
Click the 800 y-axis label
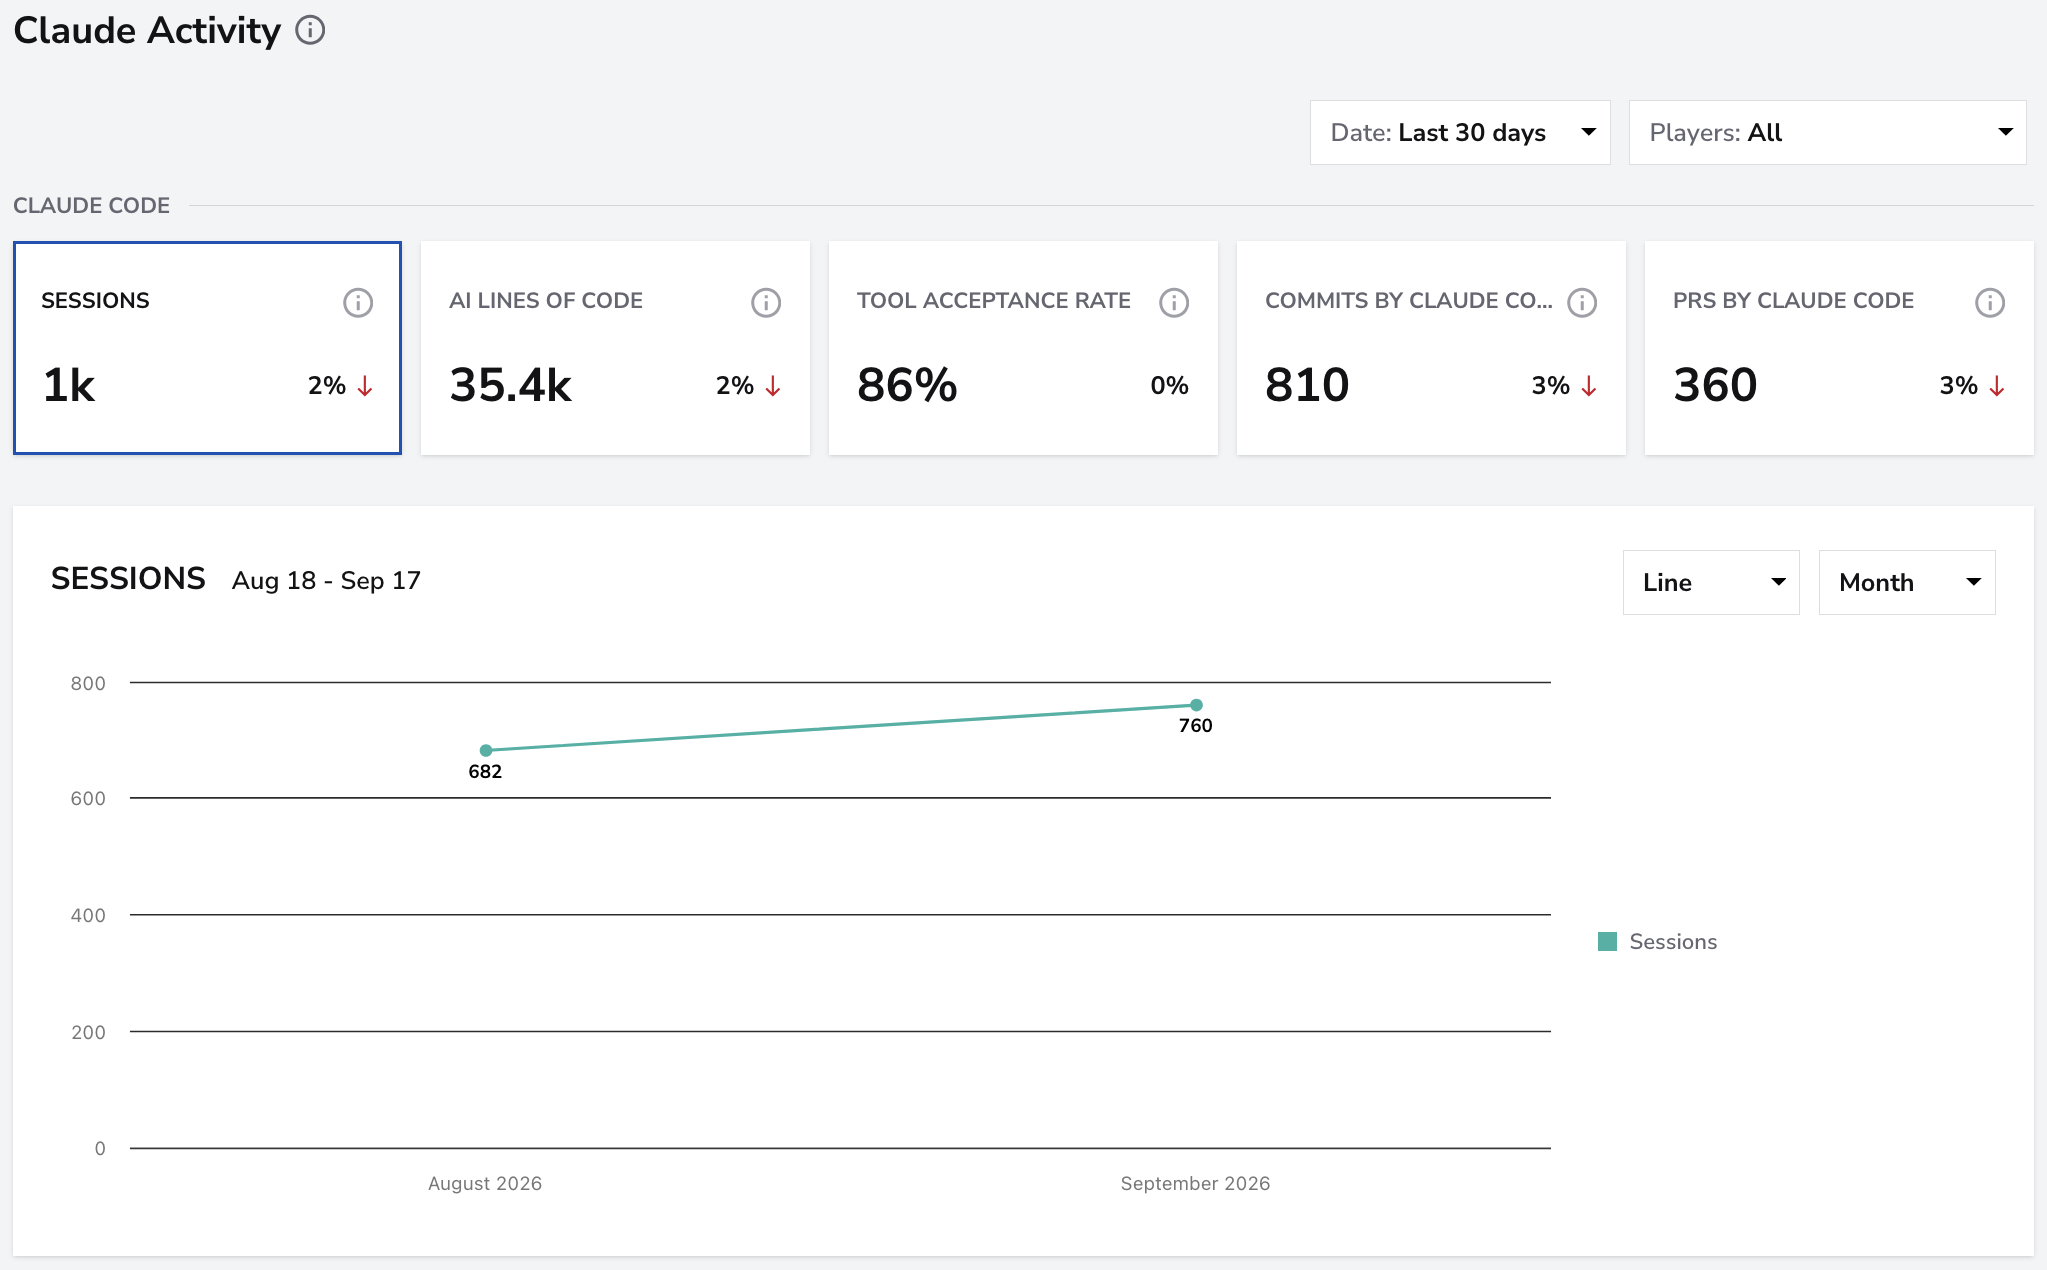pos(88,683)
